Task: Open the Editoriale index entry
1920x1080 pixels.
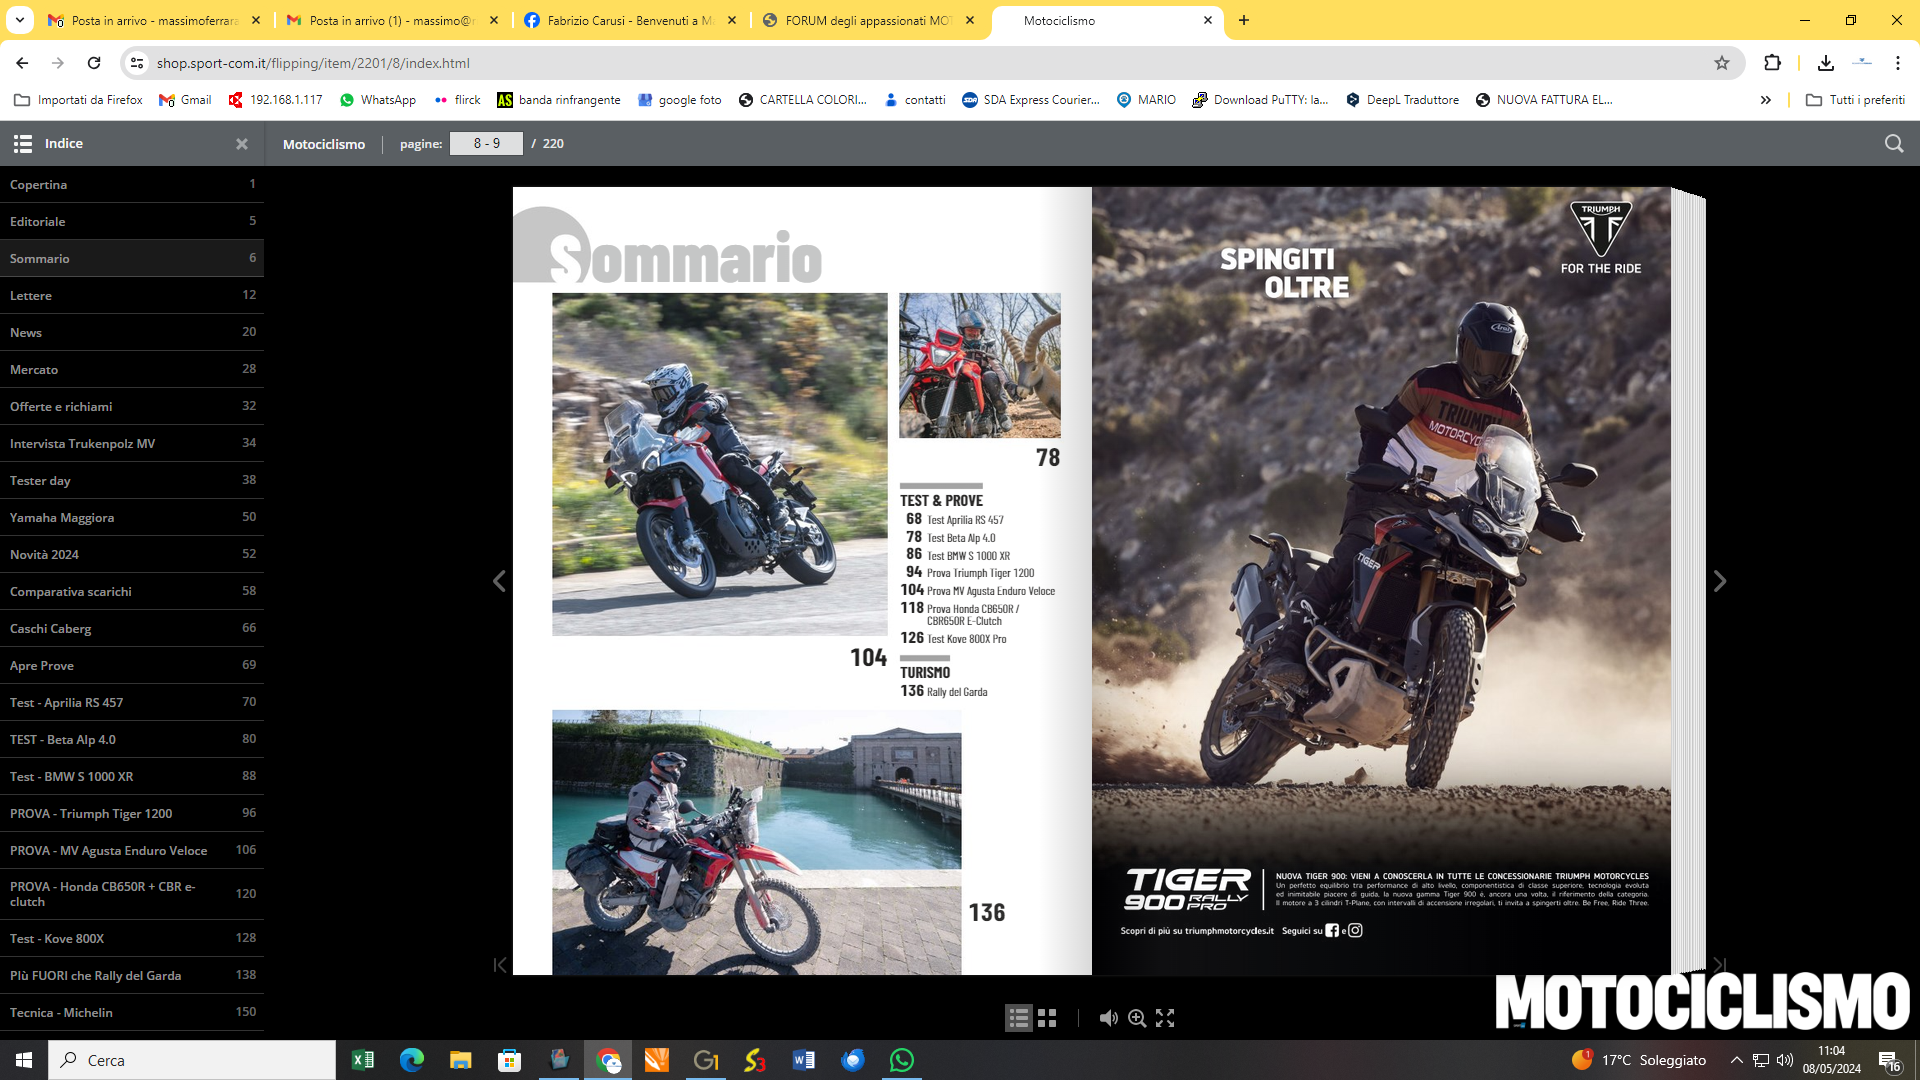Action: [x=132, y=221]
